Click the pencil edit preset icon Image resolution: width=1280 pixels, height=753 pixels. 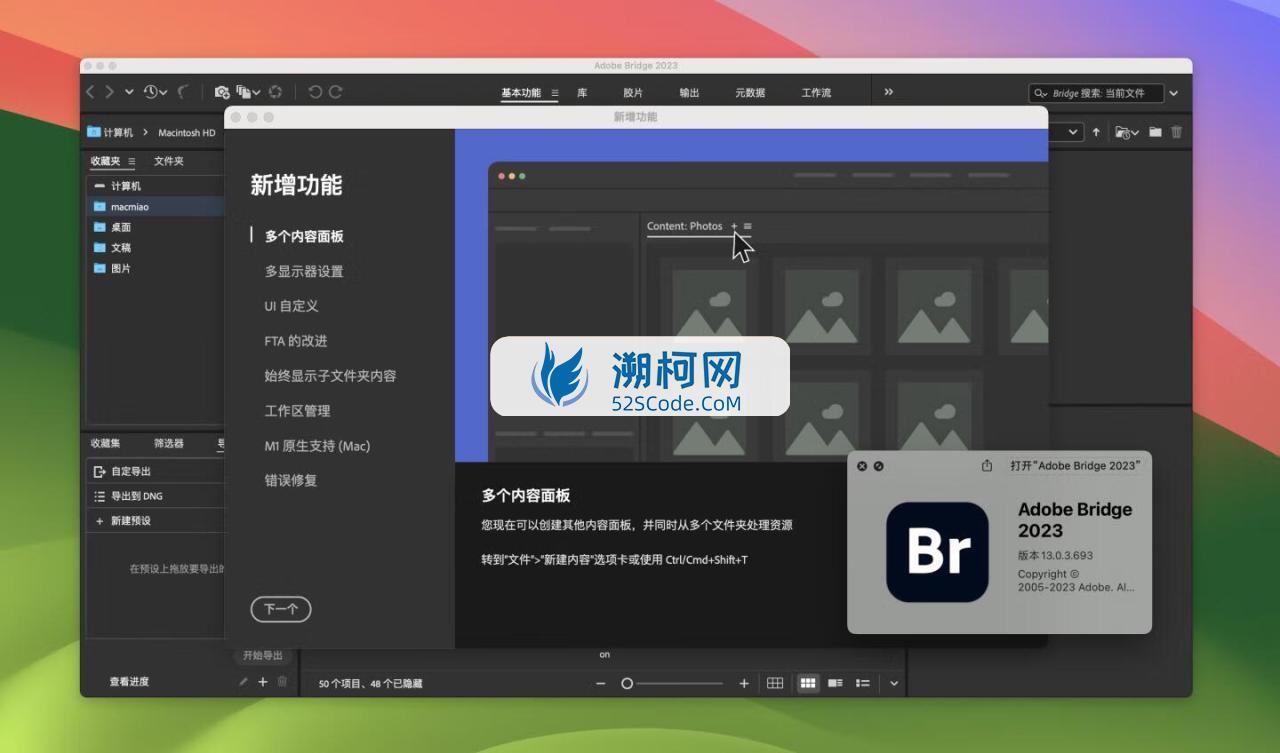click(x=243, y=682)
